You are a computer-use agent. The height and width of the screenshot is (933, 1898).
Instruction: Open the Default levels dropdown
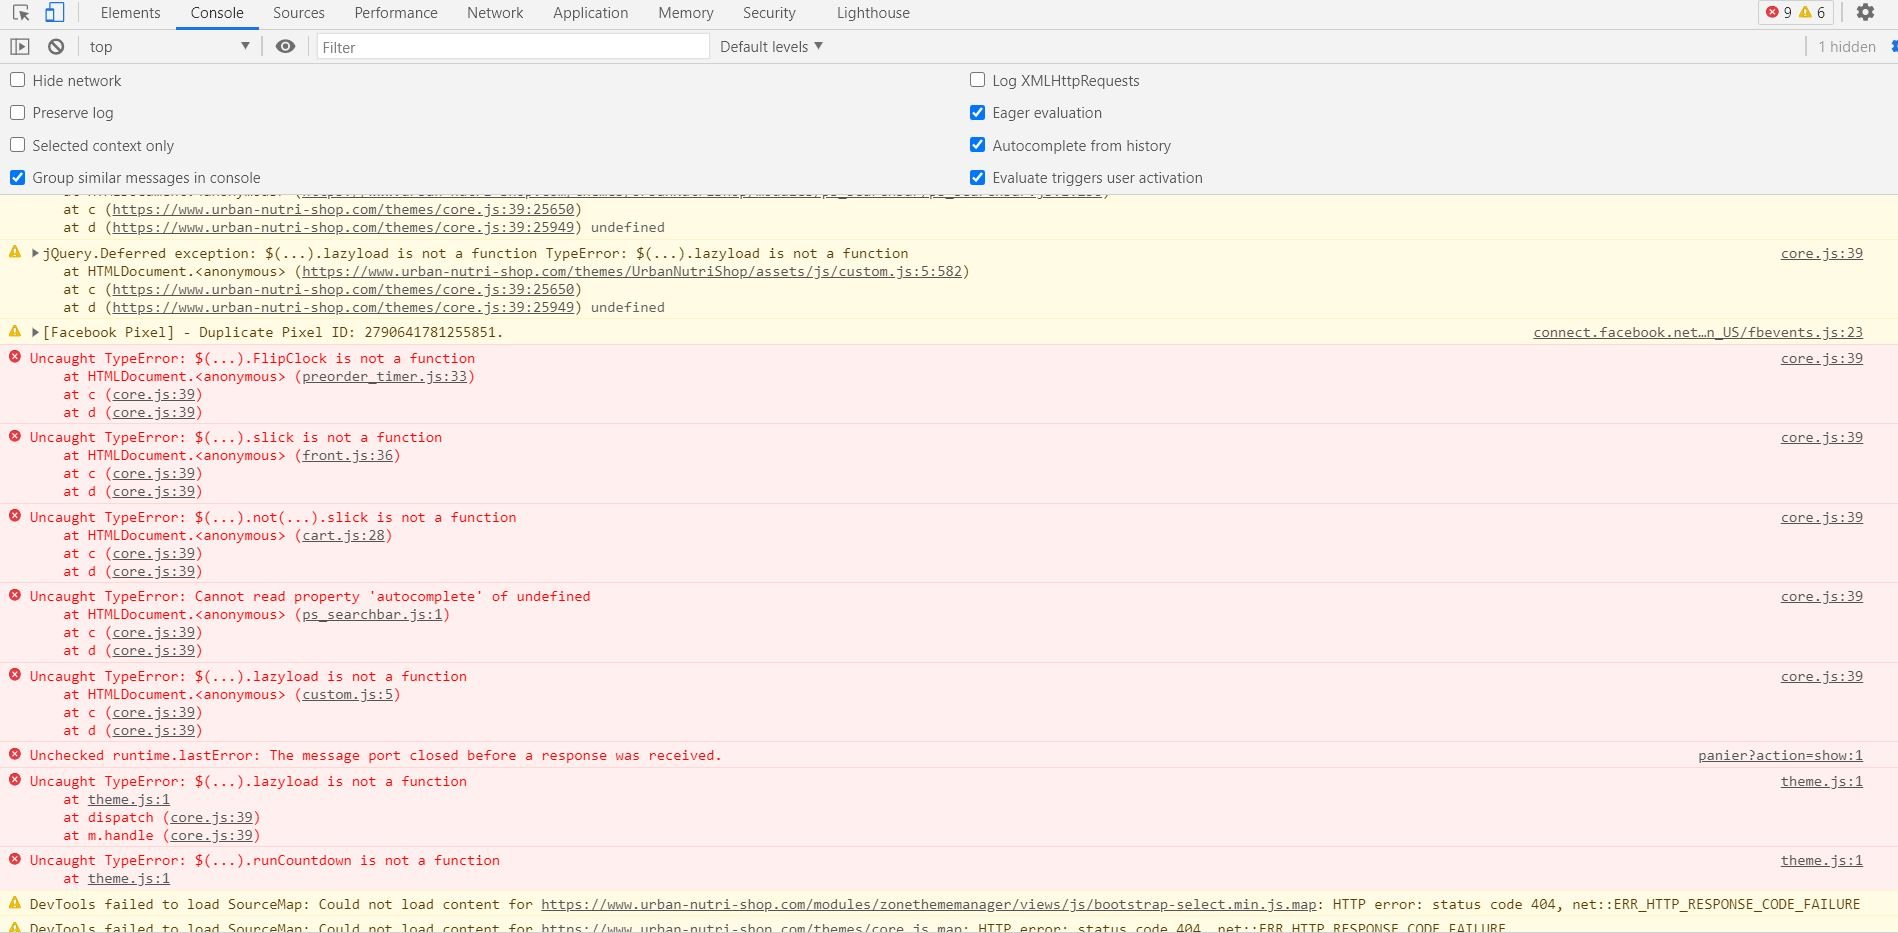(771, 47)
